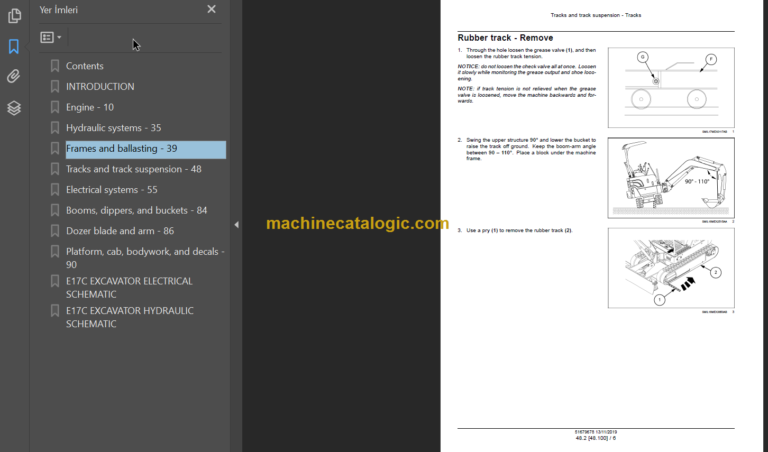768x452 pixels.
Task: Open Tracks and track suspension - 48
Action: [134, 169]
